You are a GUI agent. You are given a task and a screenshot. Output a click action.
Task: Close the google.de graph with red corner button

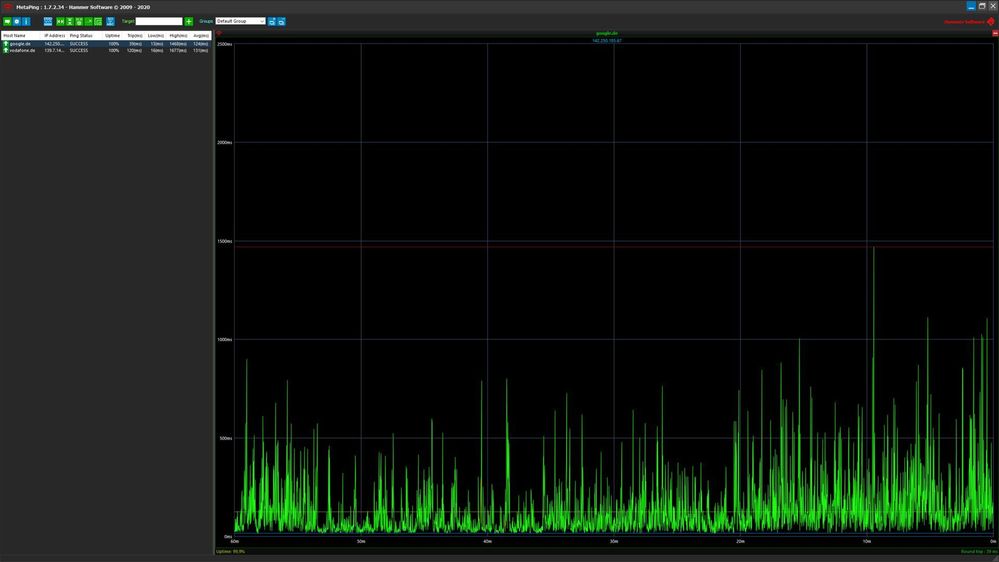pos(995,33)
